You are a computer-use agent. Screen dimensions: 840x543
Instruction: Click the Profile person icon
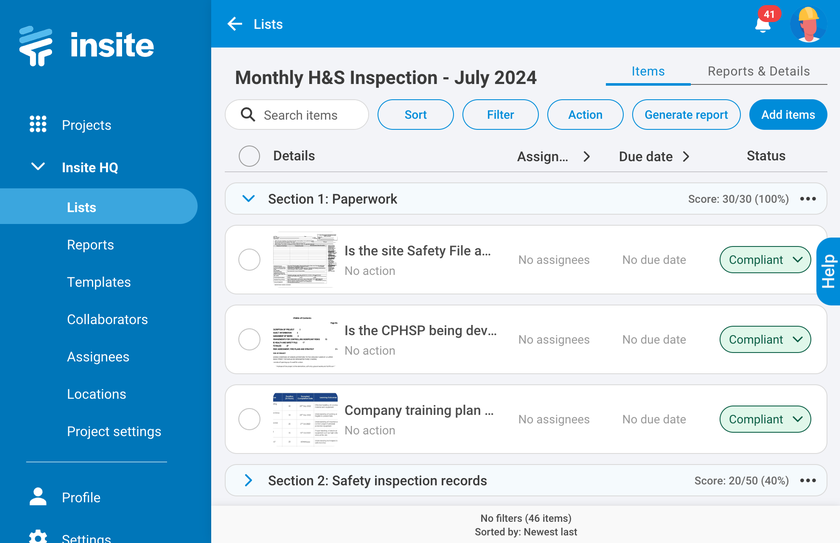(38, 497)
